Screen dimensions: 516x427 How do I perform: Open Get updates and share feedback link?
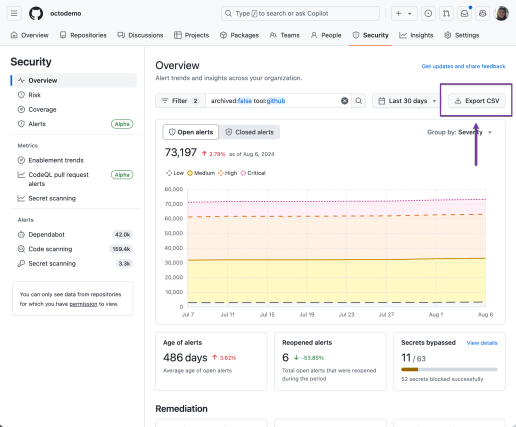(463, 66)
